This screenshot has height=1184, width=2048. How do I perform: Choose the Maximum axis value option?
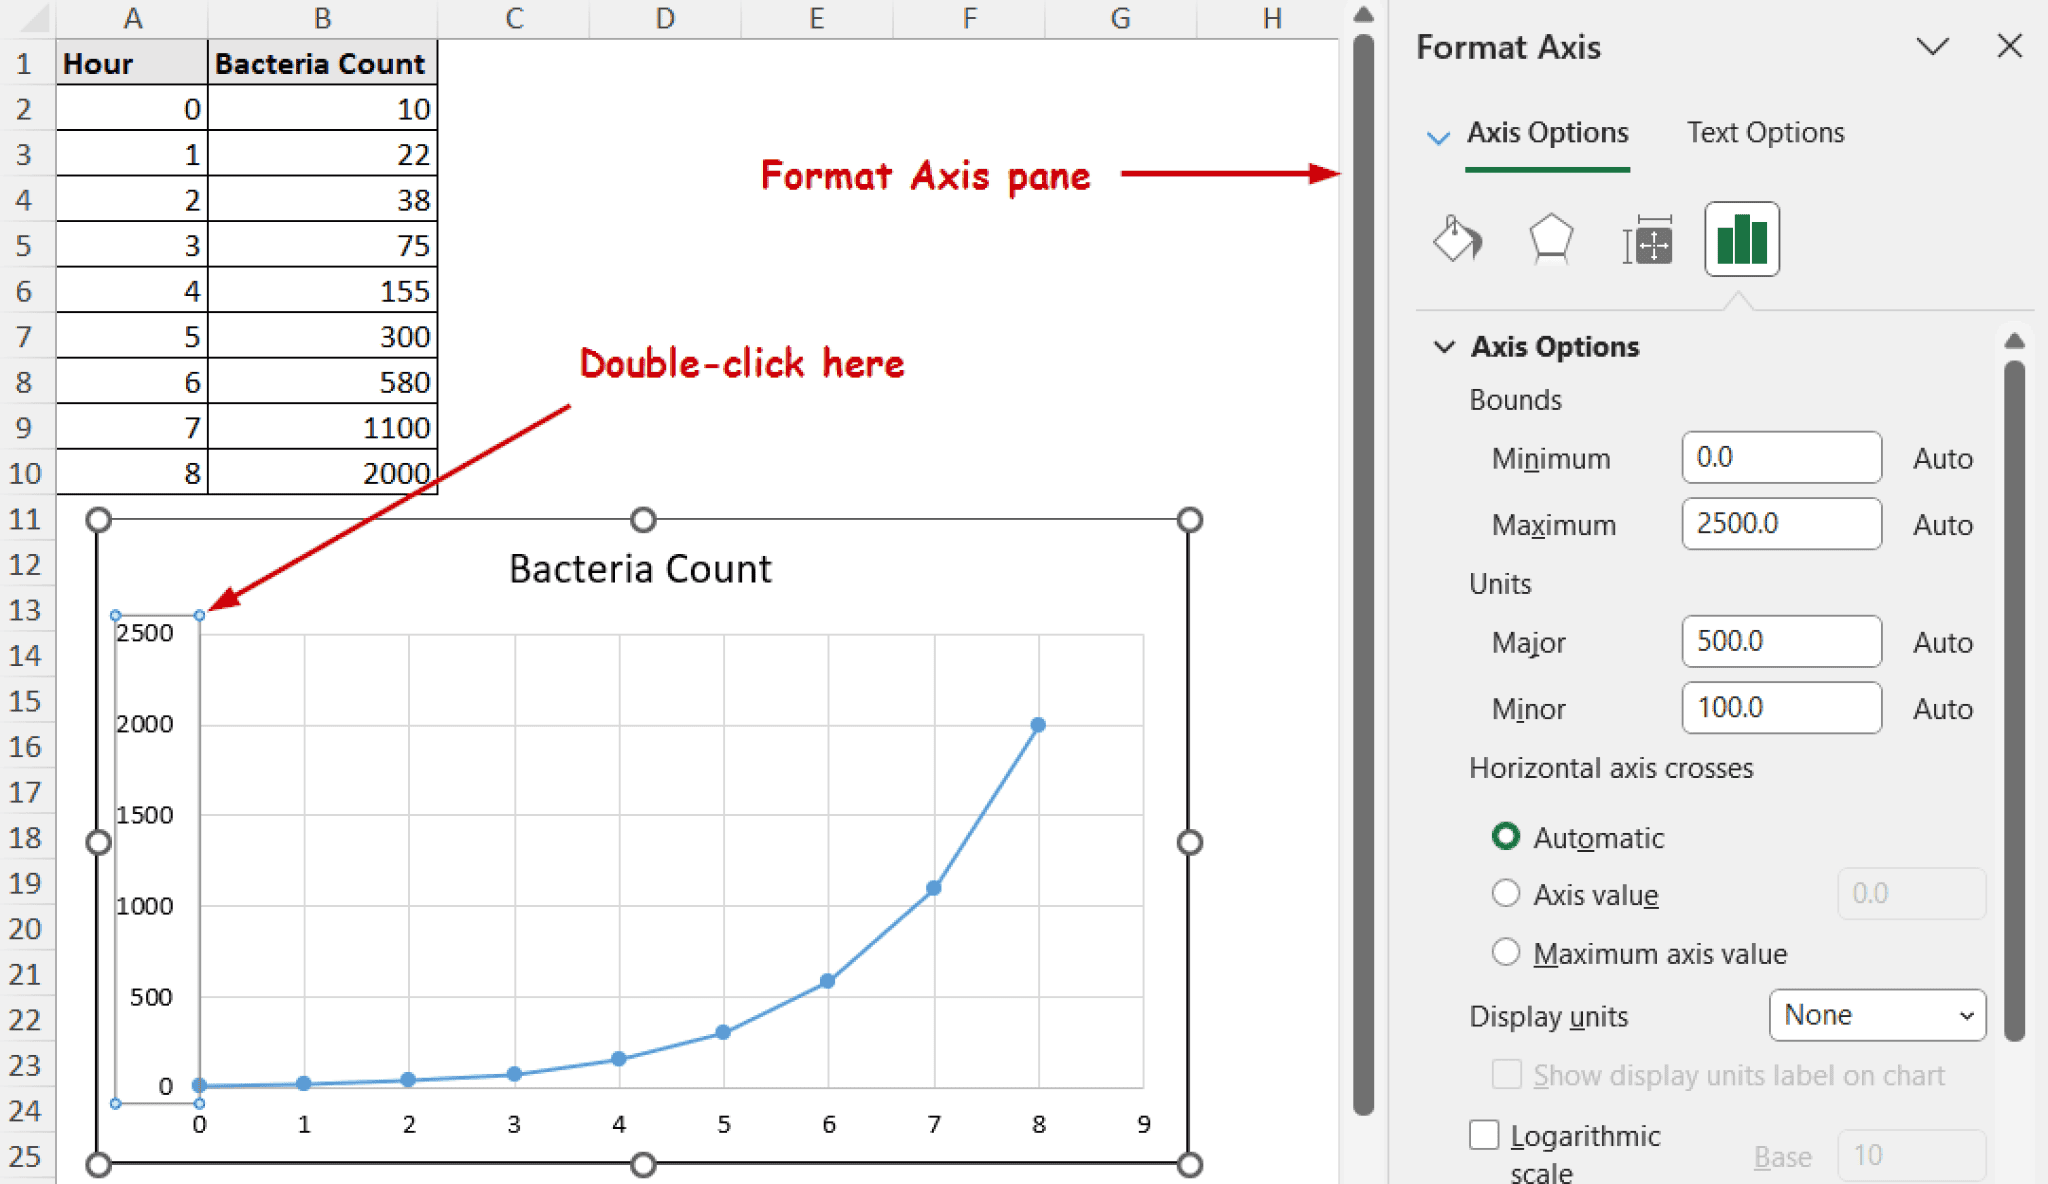[1505, 952]
